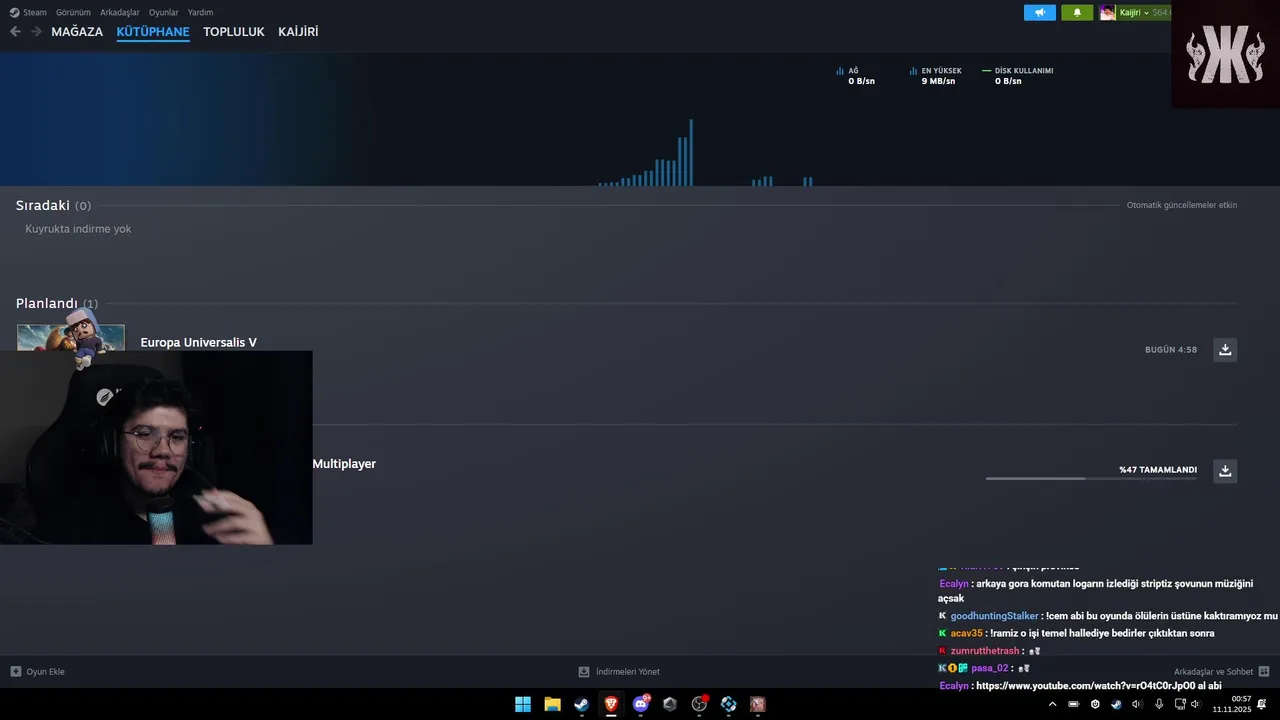Open the KAİJİRİ profile tab

click(298, 32)
